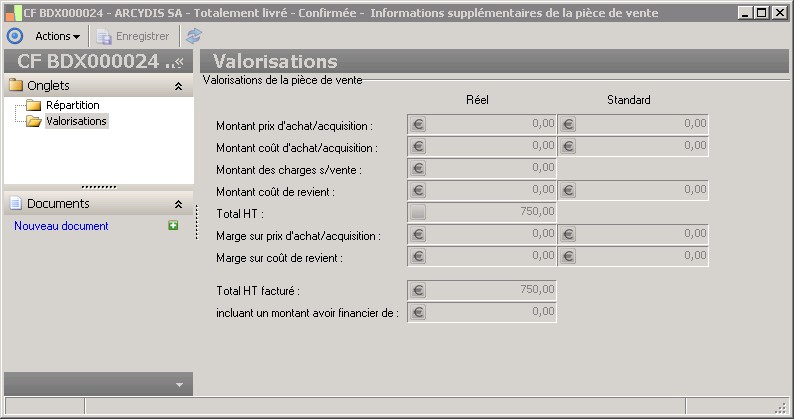794x419 pixels.
Task: Click euro icon of montant avoir financier
Action: coord(418,312)
